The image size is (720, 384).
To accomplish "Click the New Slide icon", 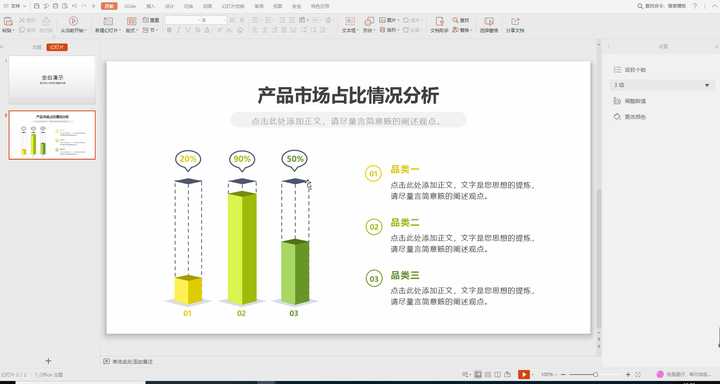I will click(x=108, y=21).
